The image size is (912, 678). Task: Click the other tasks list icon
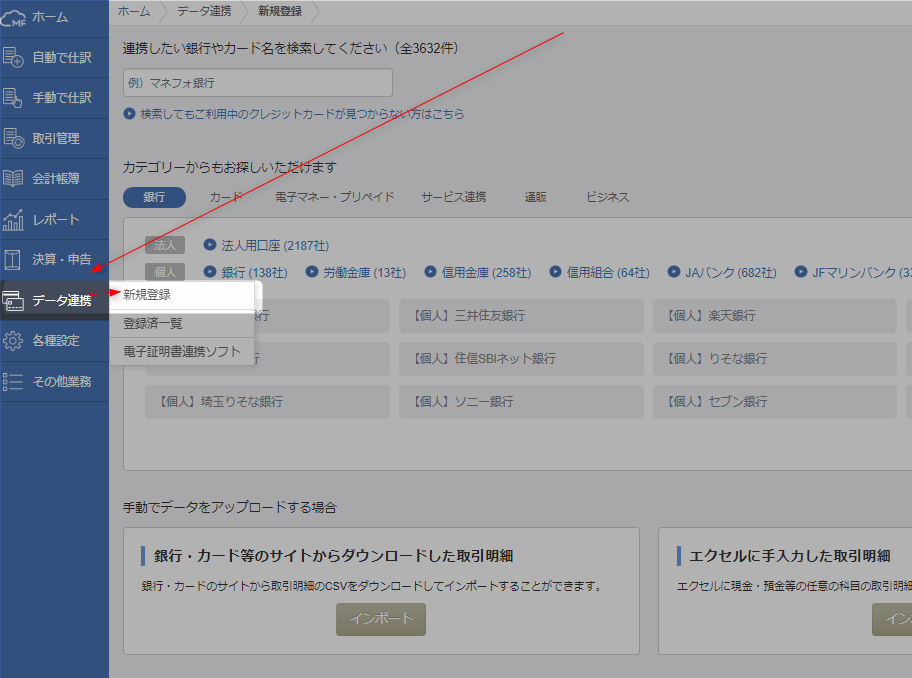click(14, 381)
